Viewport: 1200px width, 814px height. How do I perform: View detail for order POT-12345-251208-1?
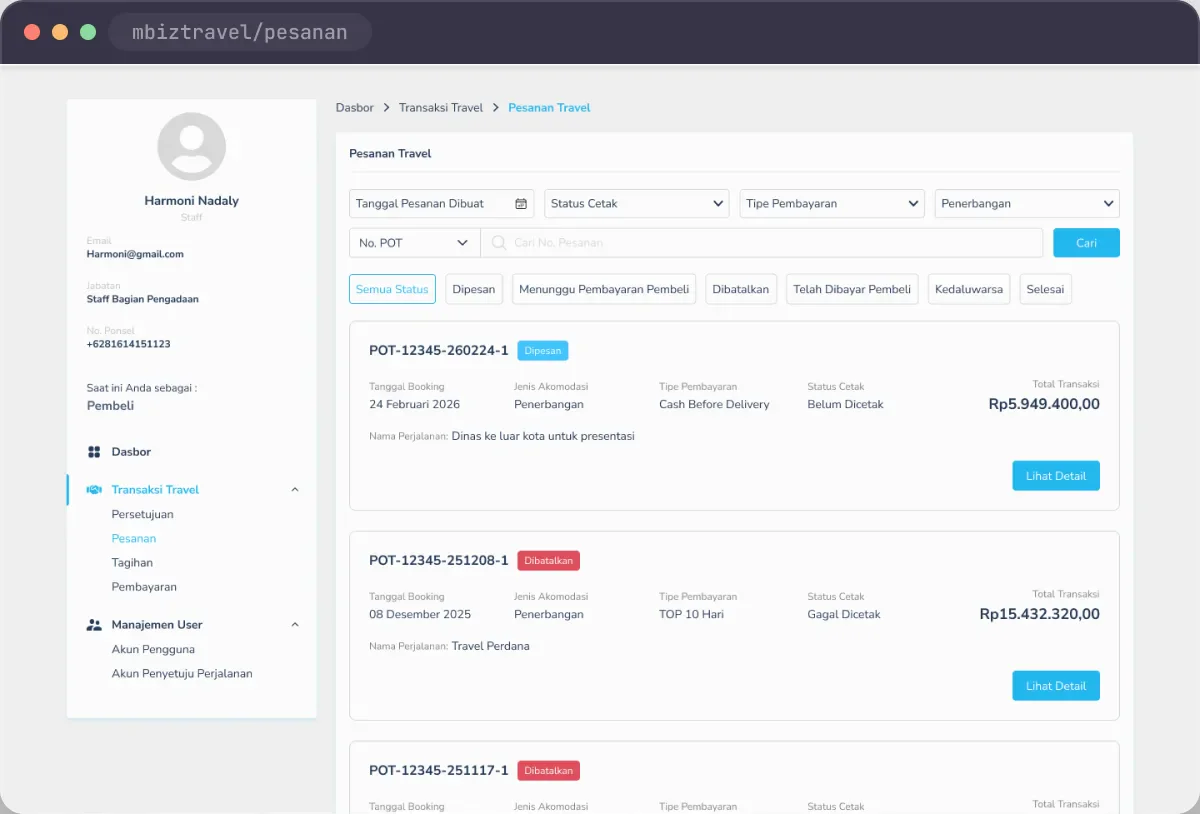point(1056,686)
